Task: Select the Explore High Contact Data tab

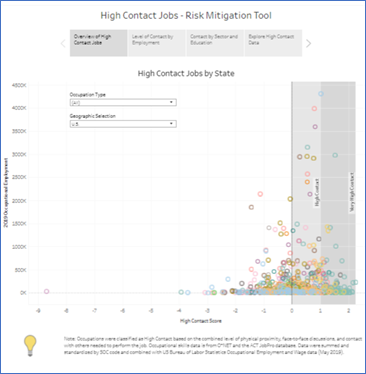Action: pos(273,43)
